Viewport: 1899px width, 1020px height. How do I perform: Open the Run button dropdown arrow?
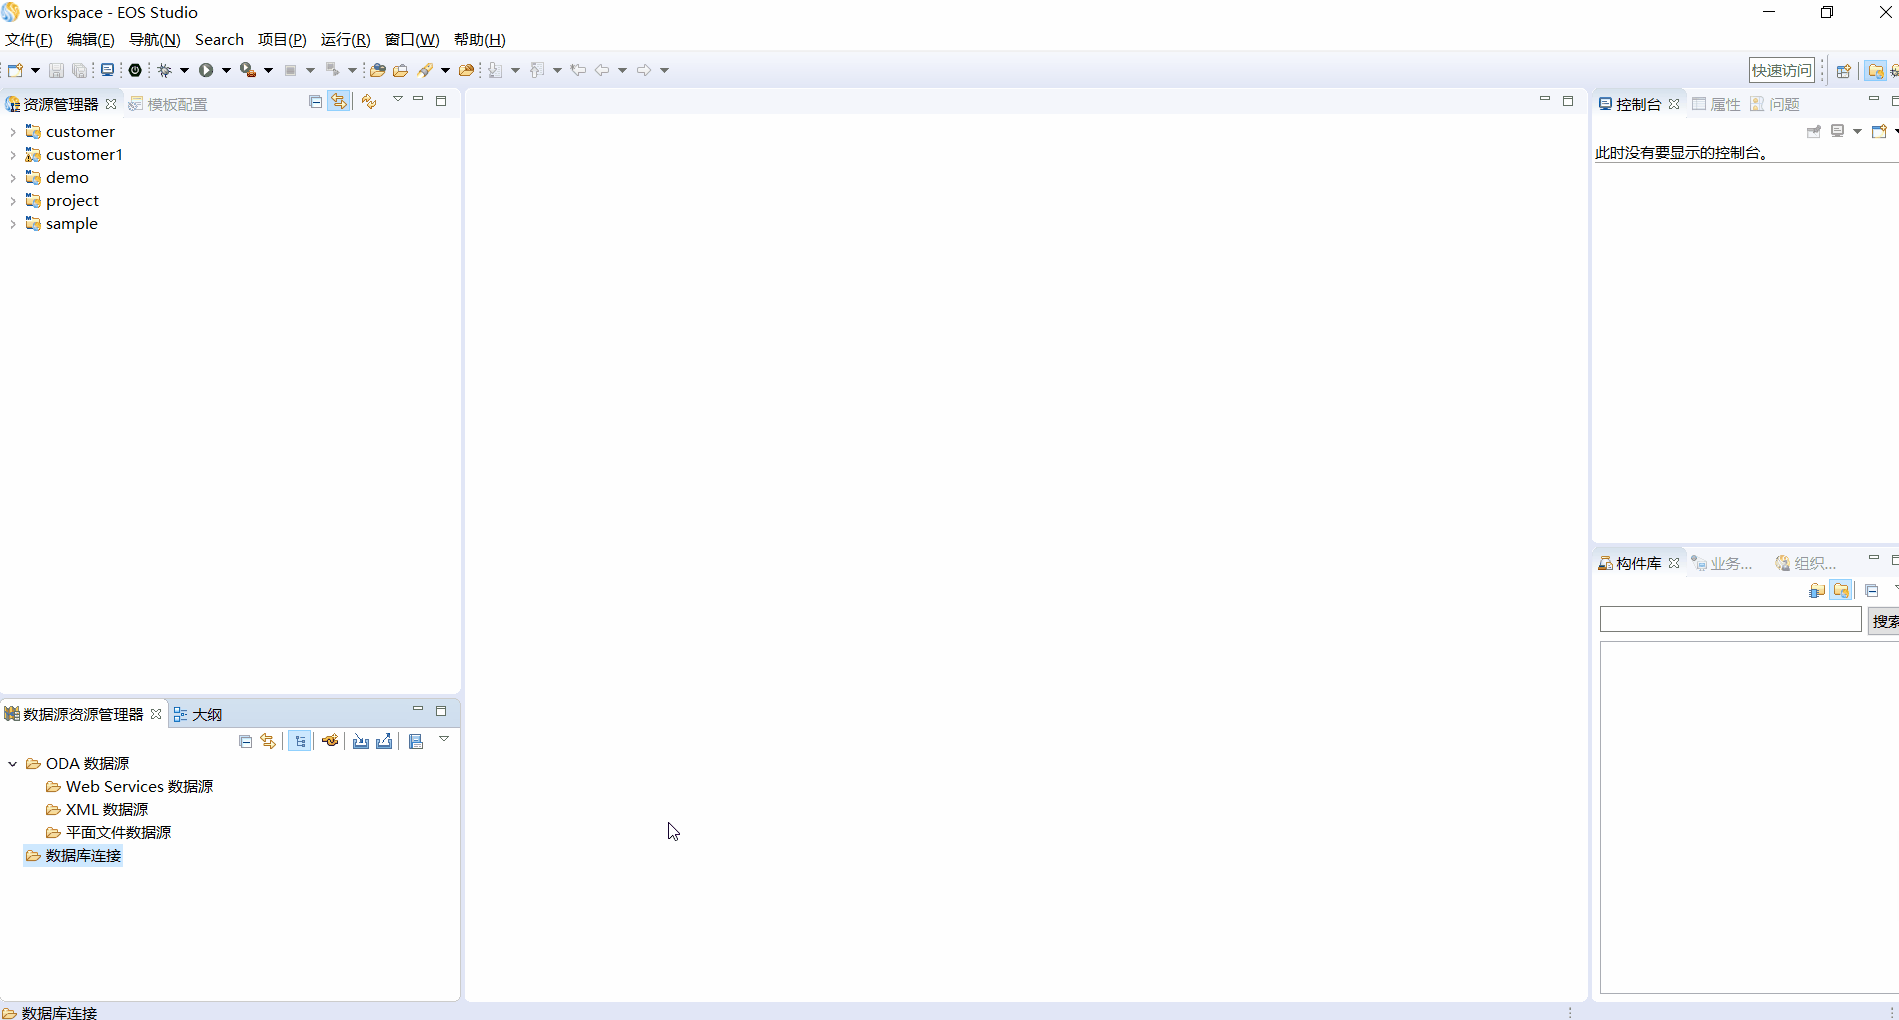pos(226,70)
